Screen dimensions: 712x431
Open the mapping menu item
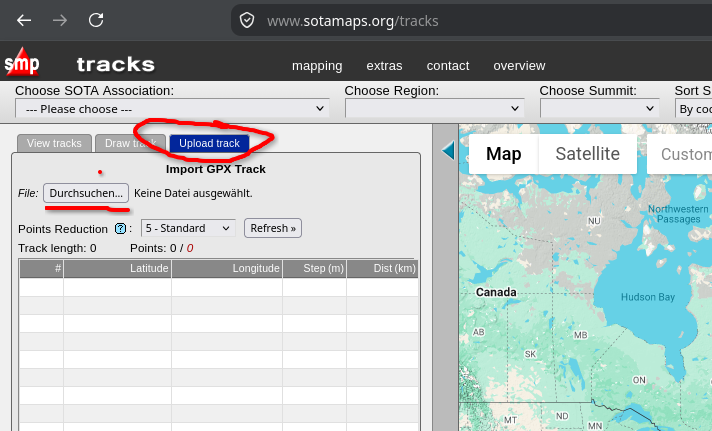(x=317, y=66)
